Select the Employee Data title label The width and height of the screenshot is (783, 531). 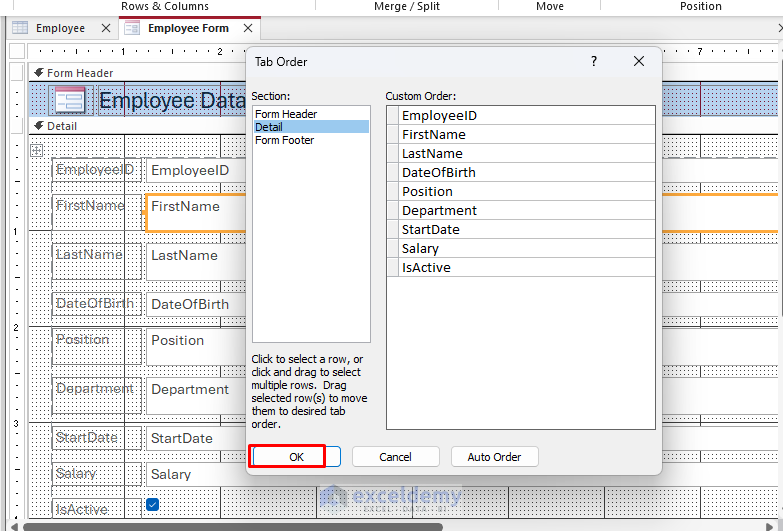pyautogui.click(x=173, y=100)
